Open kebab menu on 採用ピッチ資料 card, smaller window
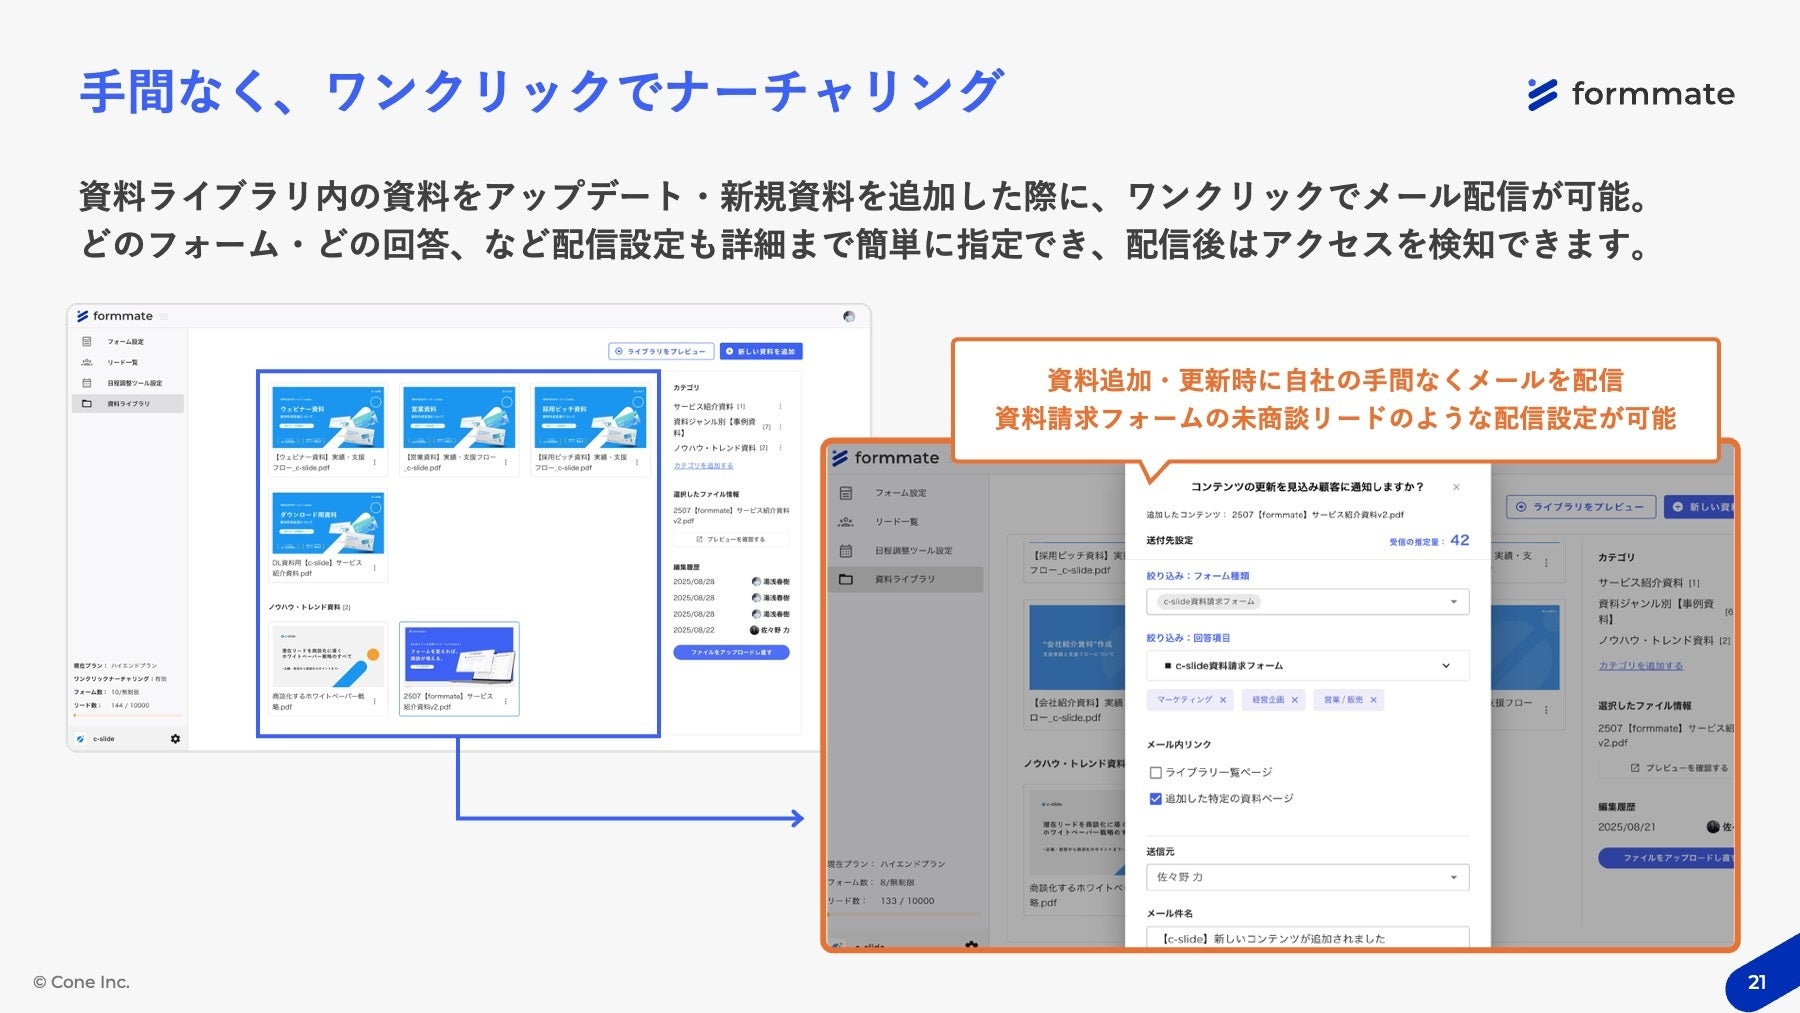This screenshot has height=1013, width=1800. [637, 462]
